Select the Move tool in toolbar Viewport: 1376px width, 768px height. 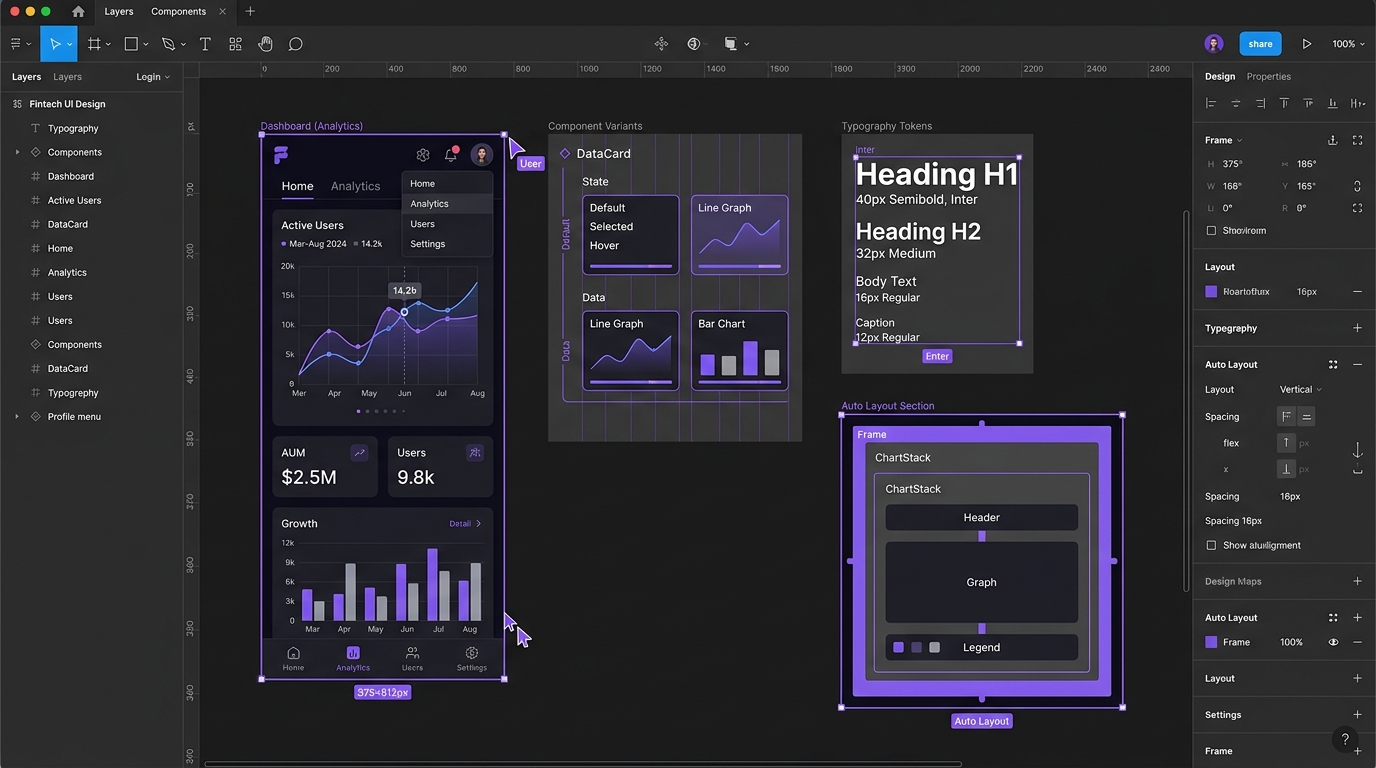click(55, 44)
